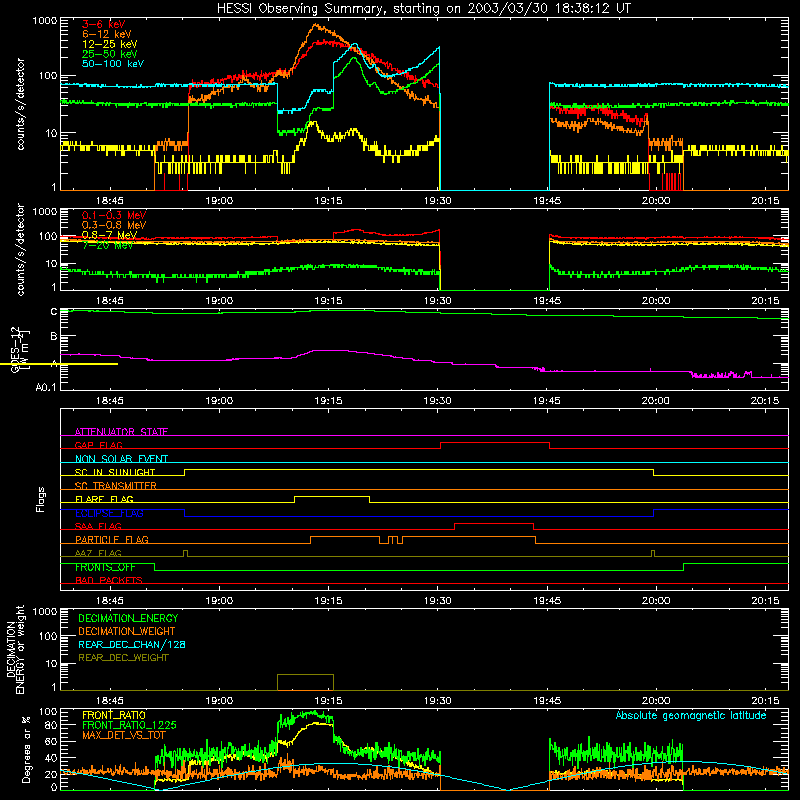Viewport: 800px width, 800px height.
Task: Click the red 0.1-0.3 MeV legend label
Action: pos(114,215)
